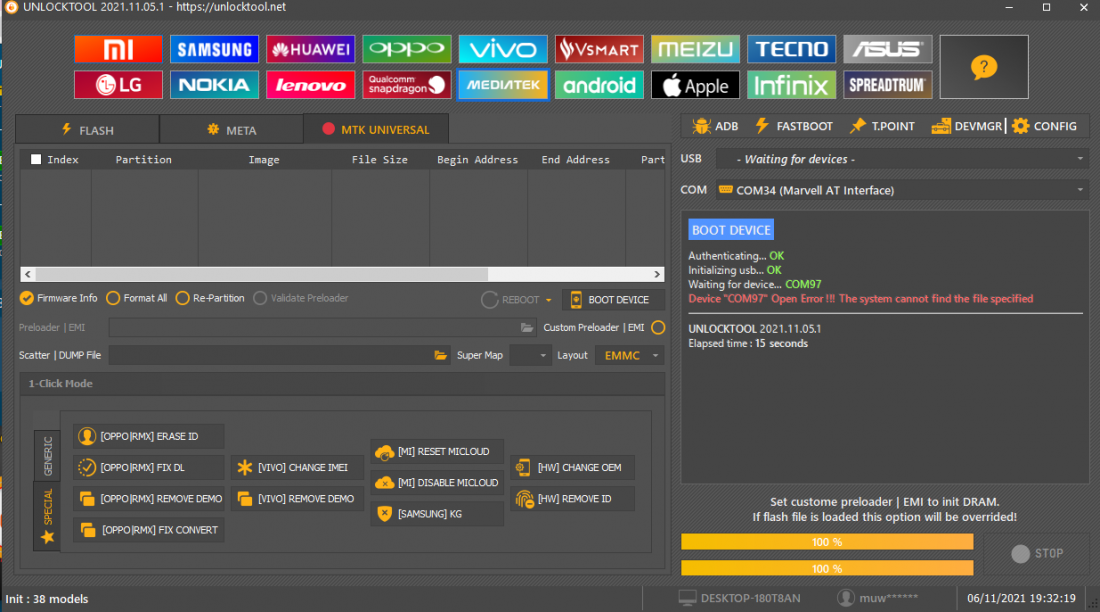This screenshot has width=1100, height=612.
Task: Select the ASUS brand logo
Action: 887,49
